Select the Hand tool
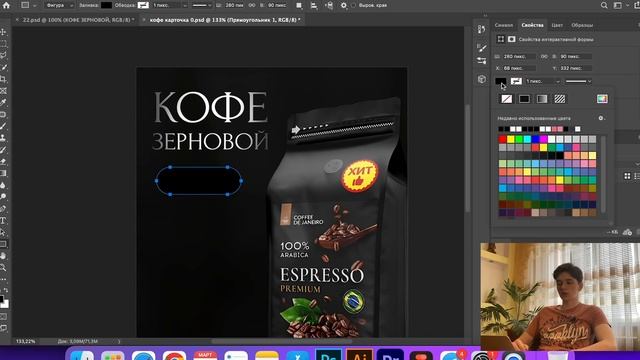 click(x=3, y=256)
